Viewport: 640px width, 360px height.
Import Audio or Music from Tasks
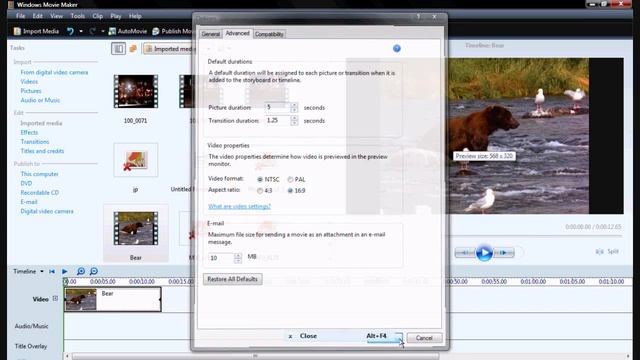coord(40,100)
